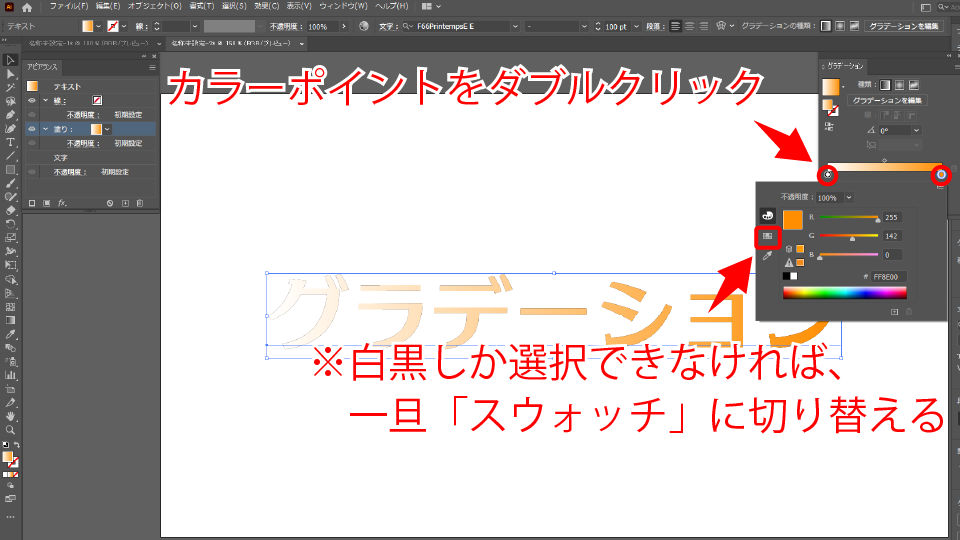Viewport: 960px width, 540px height.
Task: Clear appearance with the circle-slash icon
Action: point(110,203)
